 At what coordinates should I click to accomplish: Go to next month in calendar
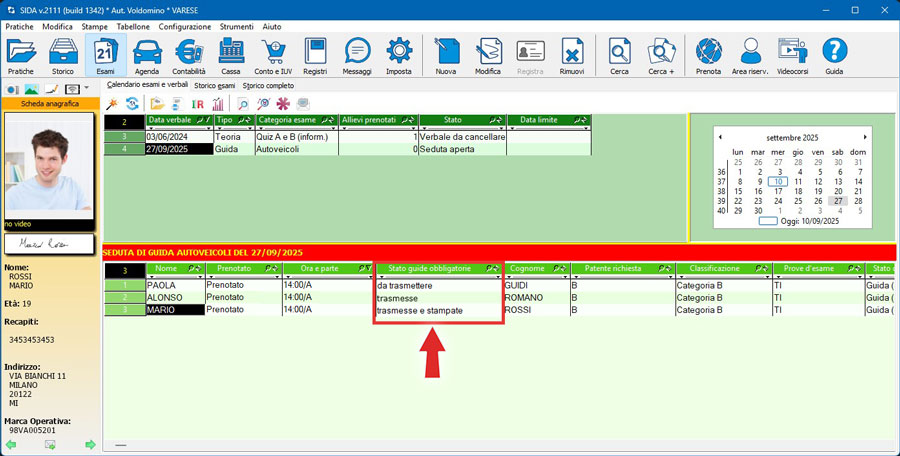(864, 137)
